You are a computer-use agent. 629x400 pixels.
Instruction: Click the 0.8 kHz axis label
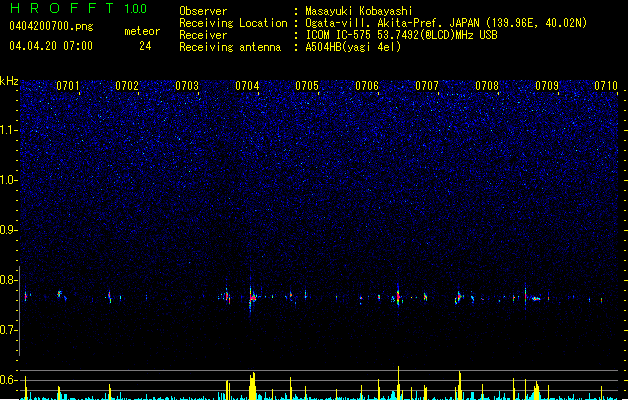[9, 280]
